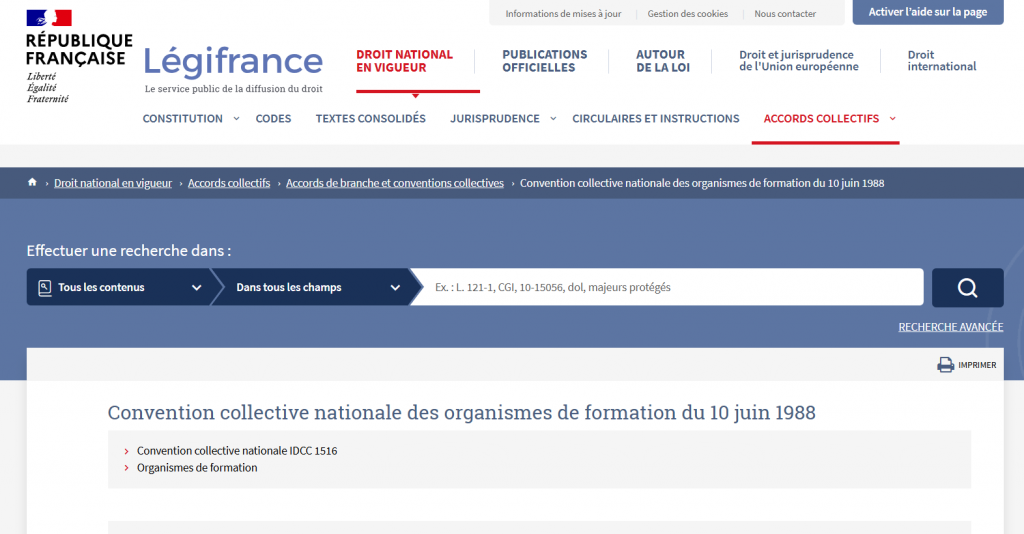The height and width of the screenshot is (534, 1024).
Task: Expand the Constitution menu chevron
Action: pyautogui.click(x=237, y=118)
